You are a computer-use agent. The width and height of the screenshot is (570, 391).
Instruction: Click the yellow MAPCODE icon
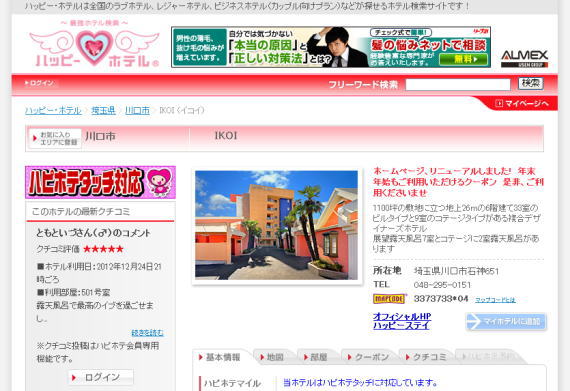coord(389,299)
